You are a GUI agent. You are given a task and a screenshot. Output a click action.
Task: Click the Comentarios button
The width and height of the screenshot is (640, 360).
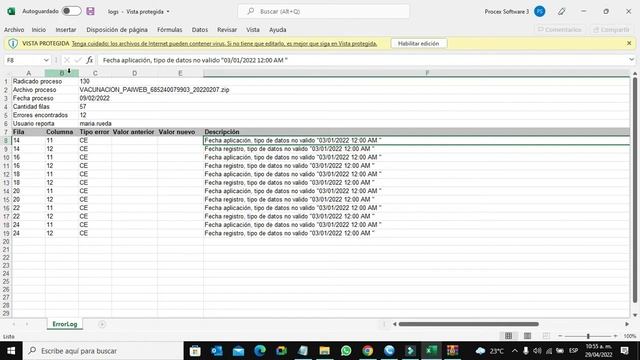(x=559, y=30)
